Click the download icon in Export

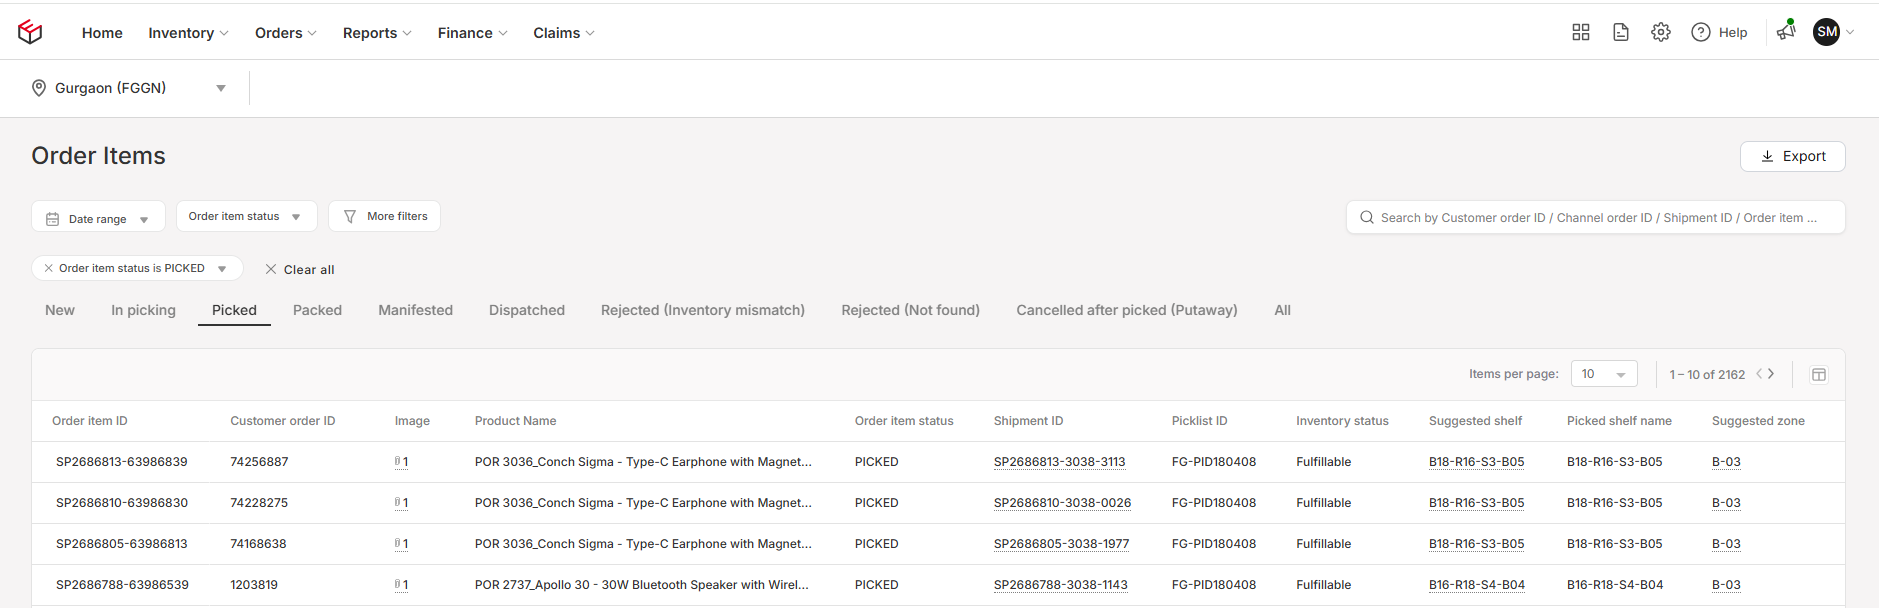click(x=1768, y=156)
